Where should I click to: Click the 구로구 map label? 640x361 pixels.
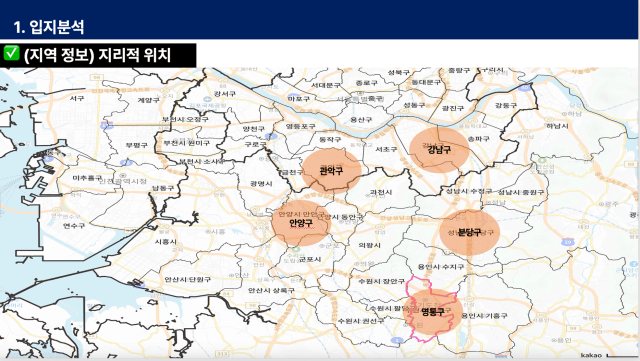coord(255,144)
